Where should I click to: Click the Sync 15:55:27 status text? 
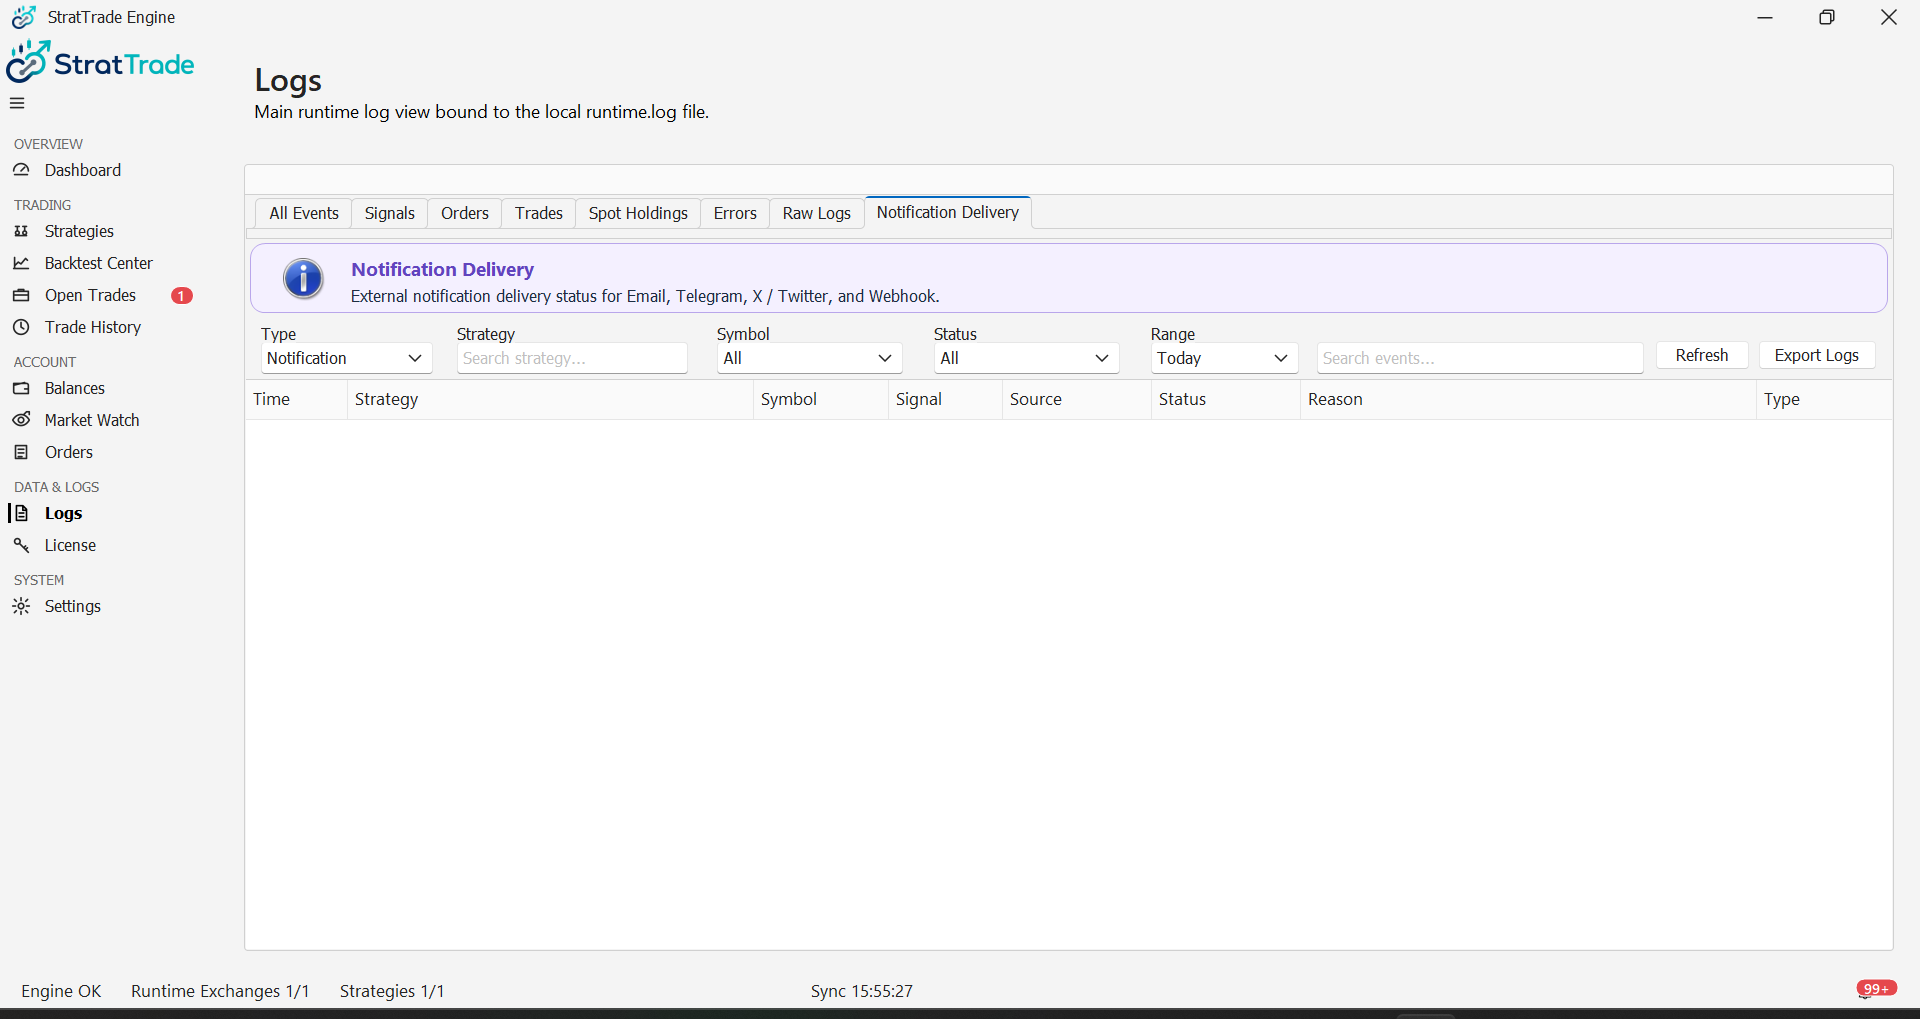861,991
